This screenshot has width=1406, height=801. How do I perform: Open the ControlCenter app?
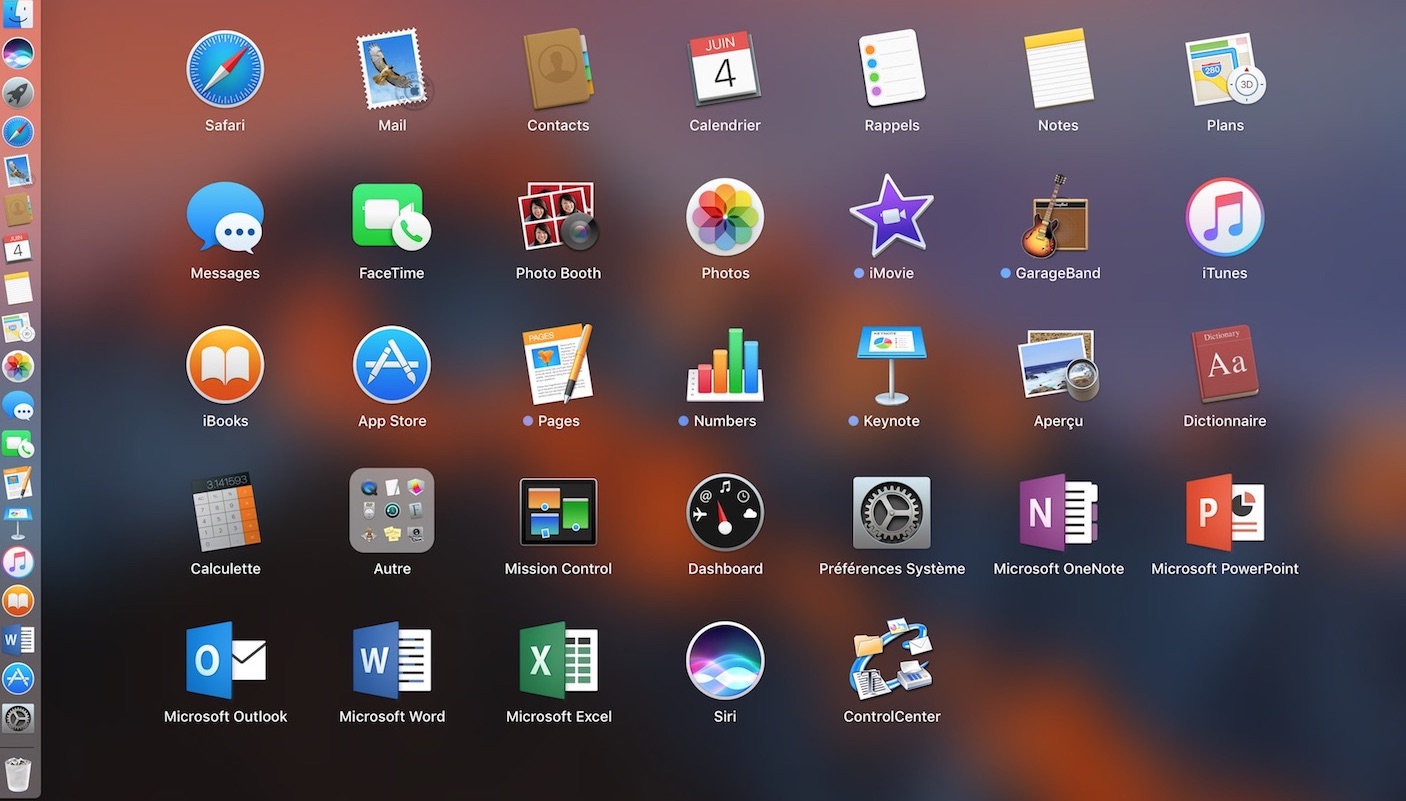[891, 660]
